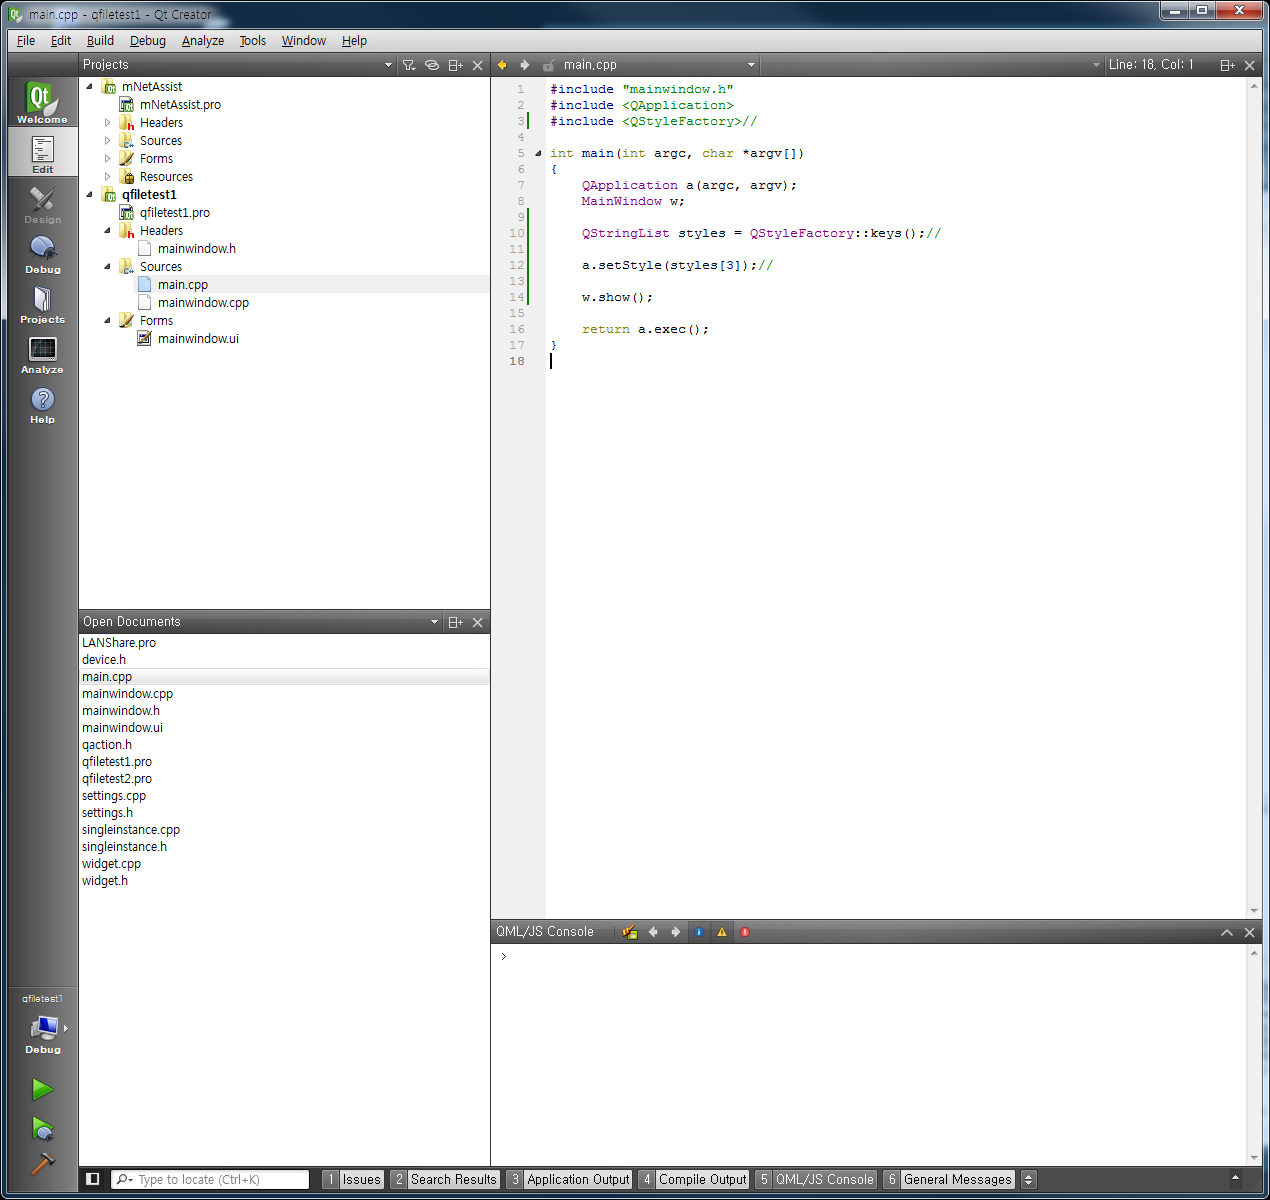1270x1200 pixels.
Task: Split the Open Documents panel
Action: pos(455,622)
